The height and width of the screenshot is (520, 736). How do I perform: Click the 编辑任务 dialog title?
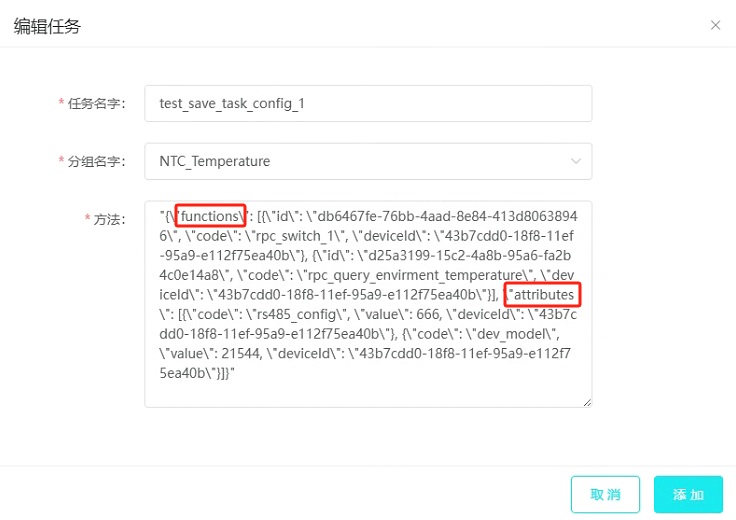47,26
